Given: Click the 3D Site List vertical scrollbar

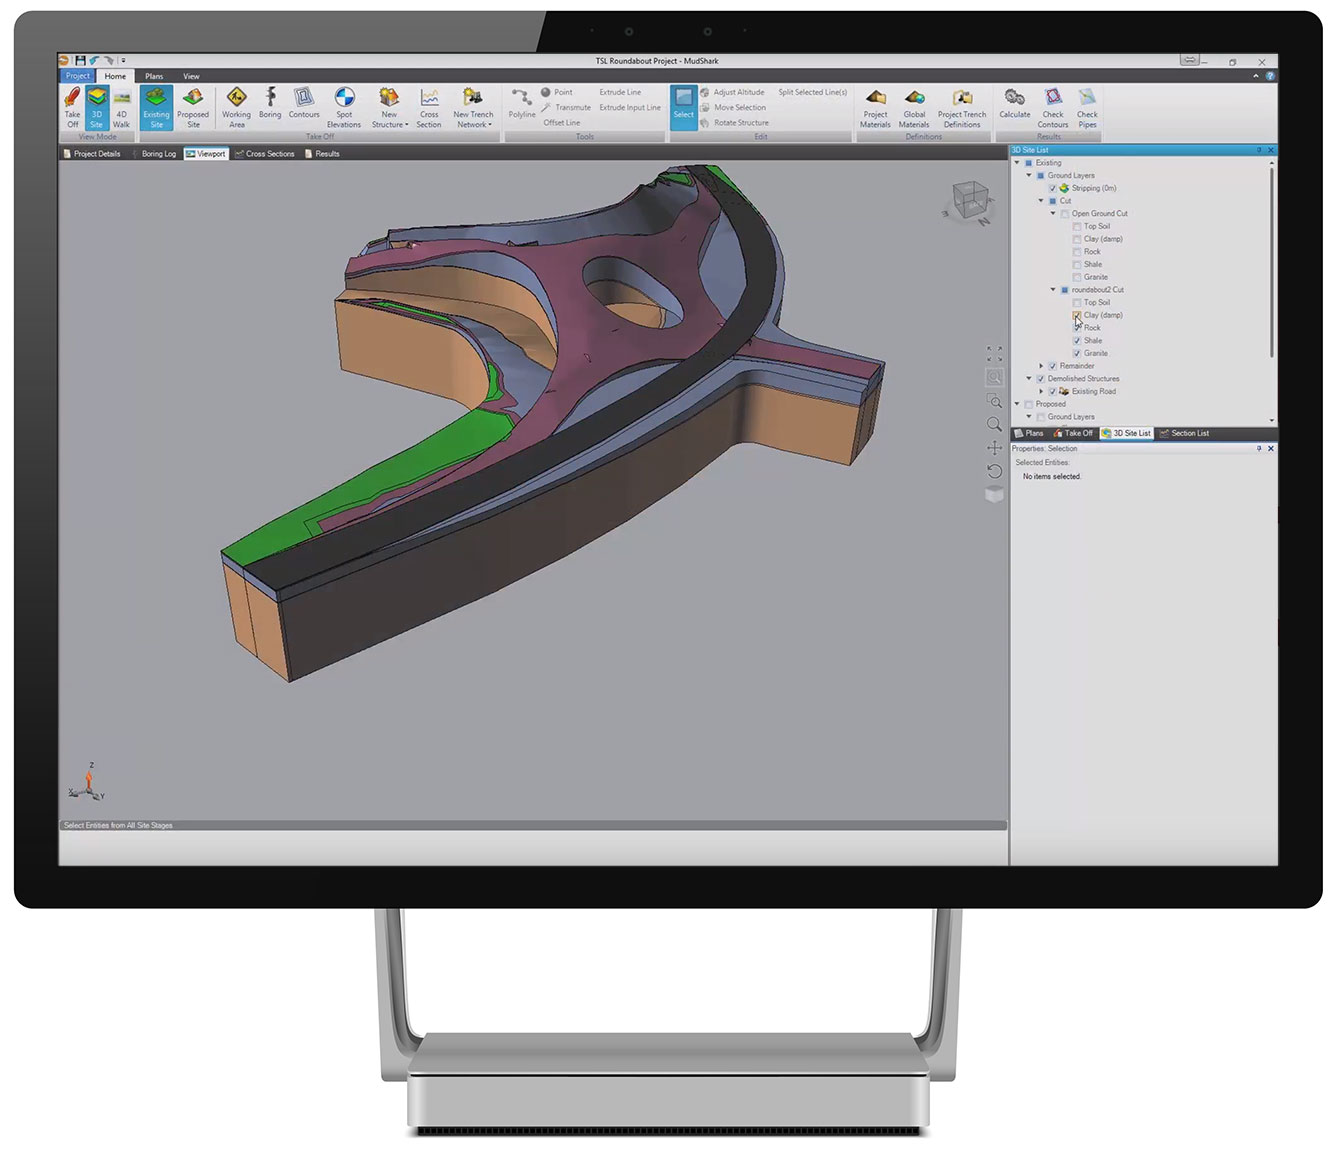Looking at the screenshot, I should [1272, 261].
